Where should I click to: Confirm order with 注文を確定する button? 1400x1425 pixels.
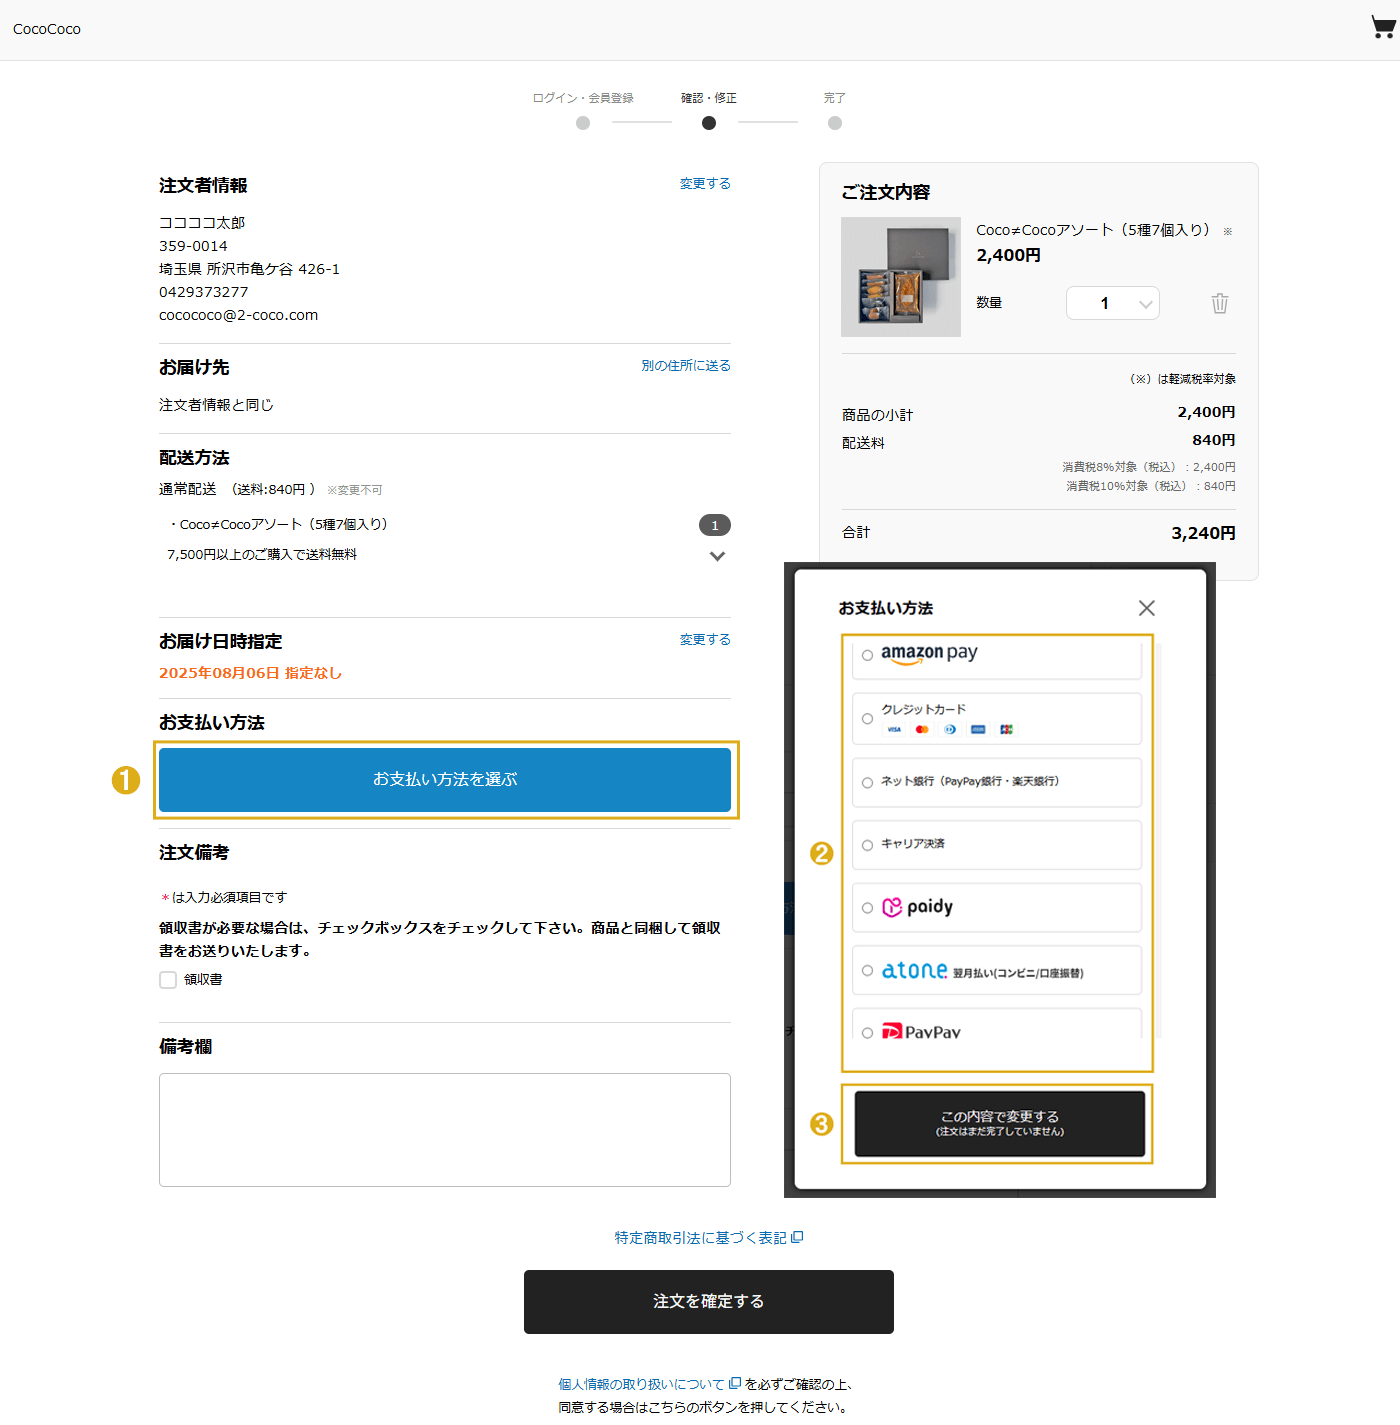click(x=708, y=1301)
